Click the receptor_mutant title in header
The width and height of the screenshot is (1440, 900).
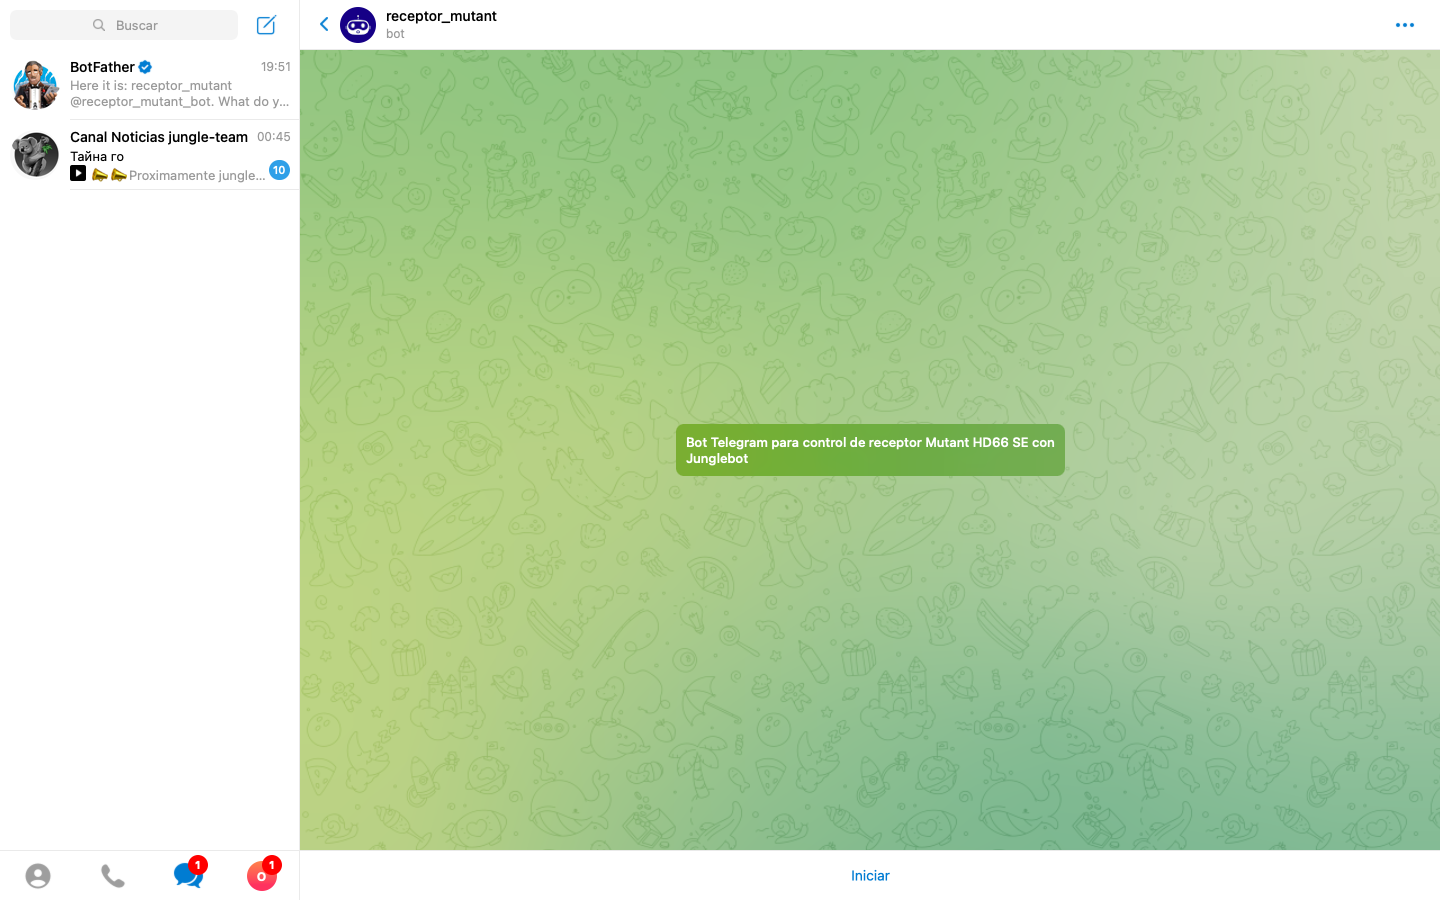(441, 16)
